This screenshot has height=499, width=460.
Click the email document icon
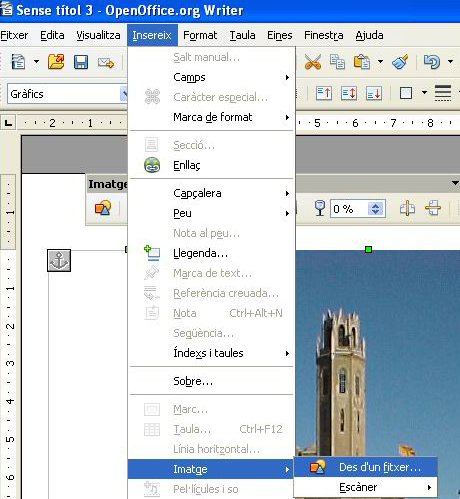[106, 62]
